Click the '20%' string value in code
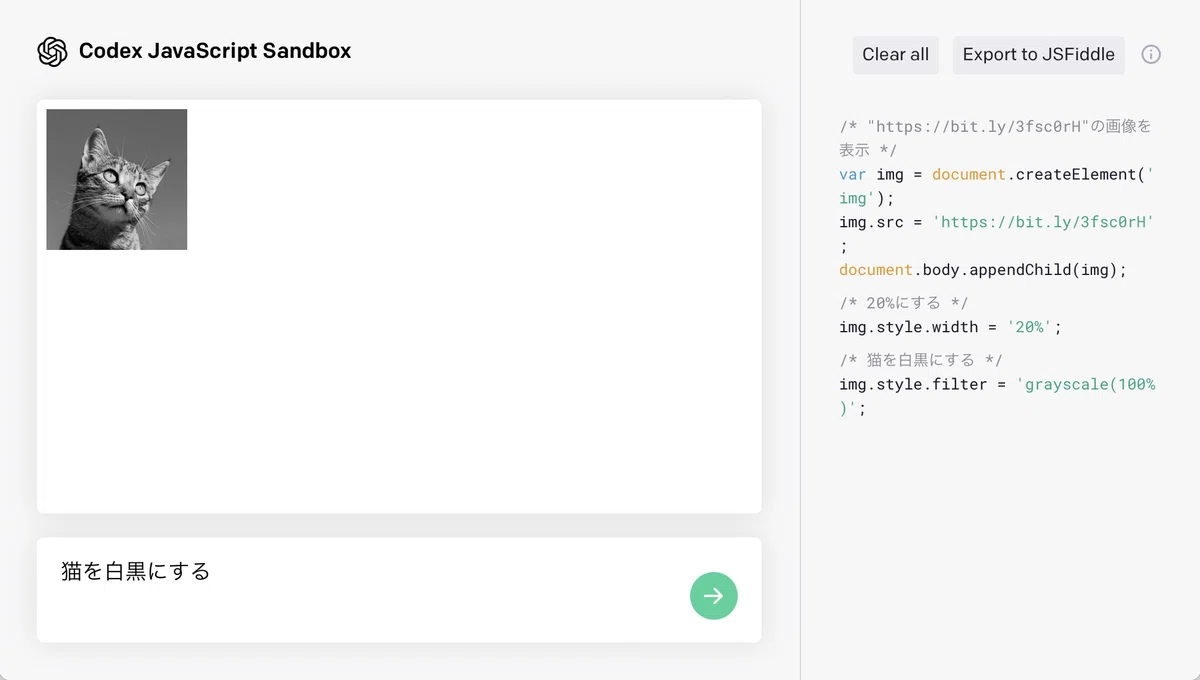The image size is (1200, 680). [x=1029, y=327]
